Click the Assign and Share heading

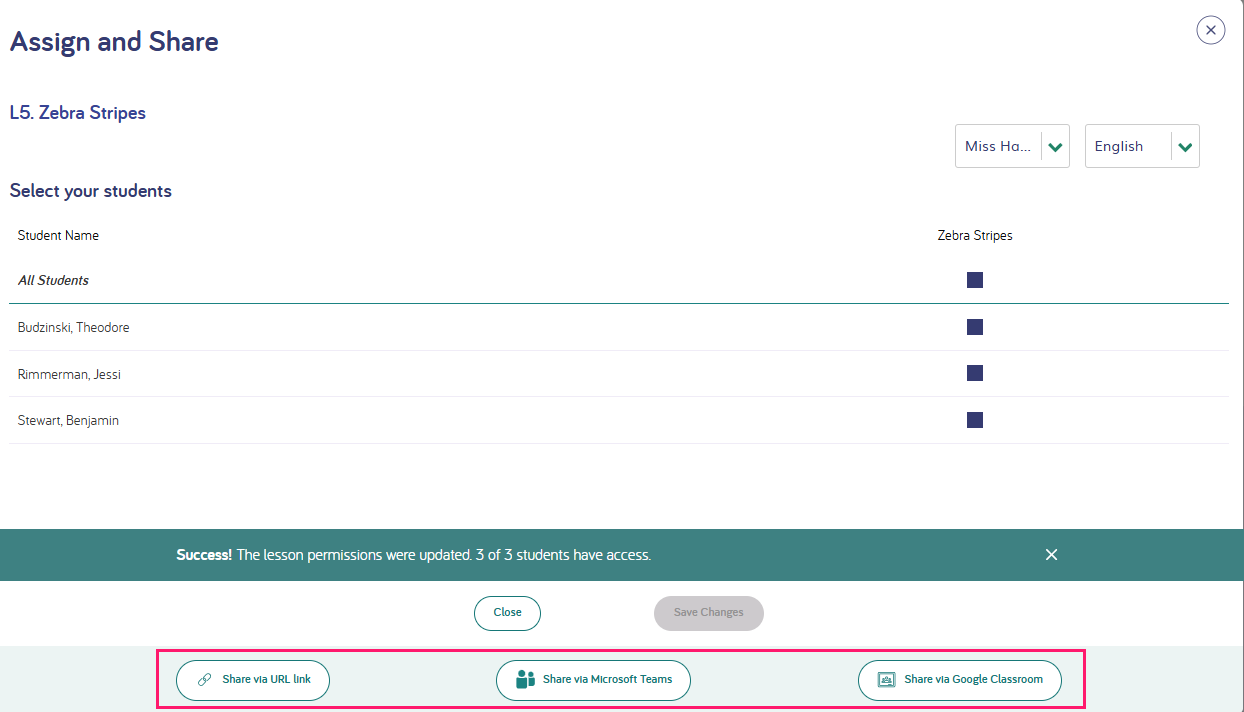point(114,42)
